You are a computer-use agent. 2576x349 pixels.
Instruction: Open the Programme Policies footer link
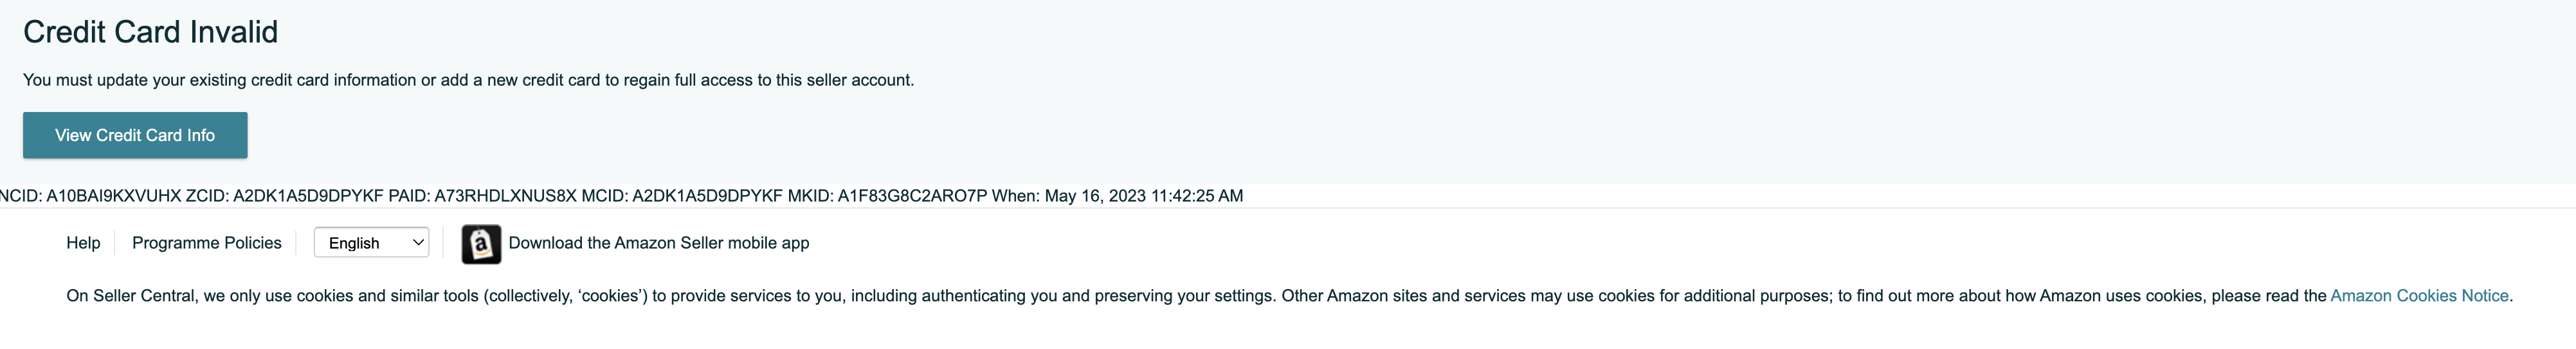207,243
